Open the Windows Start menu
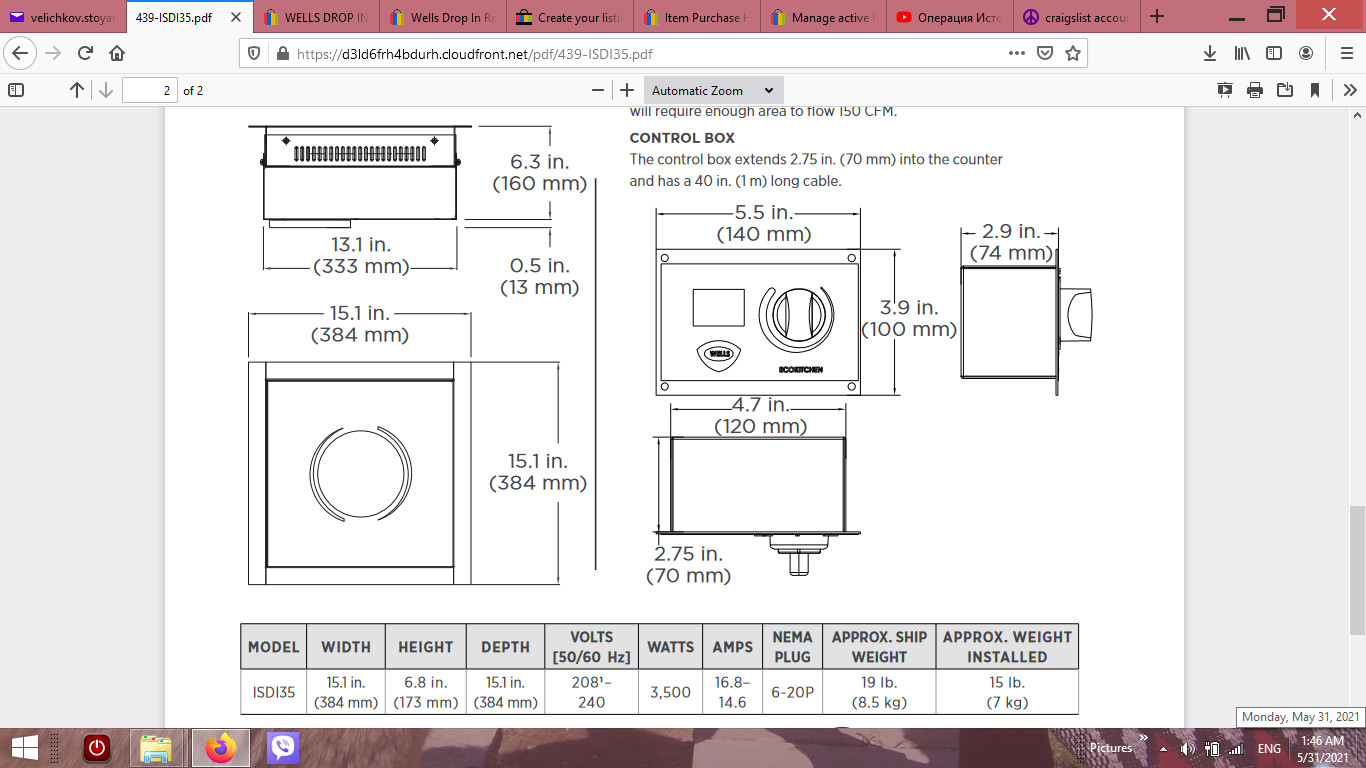1366x768 pixels. (24, 748)
